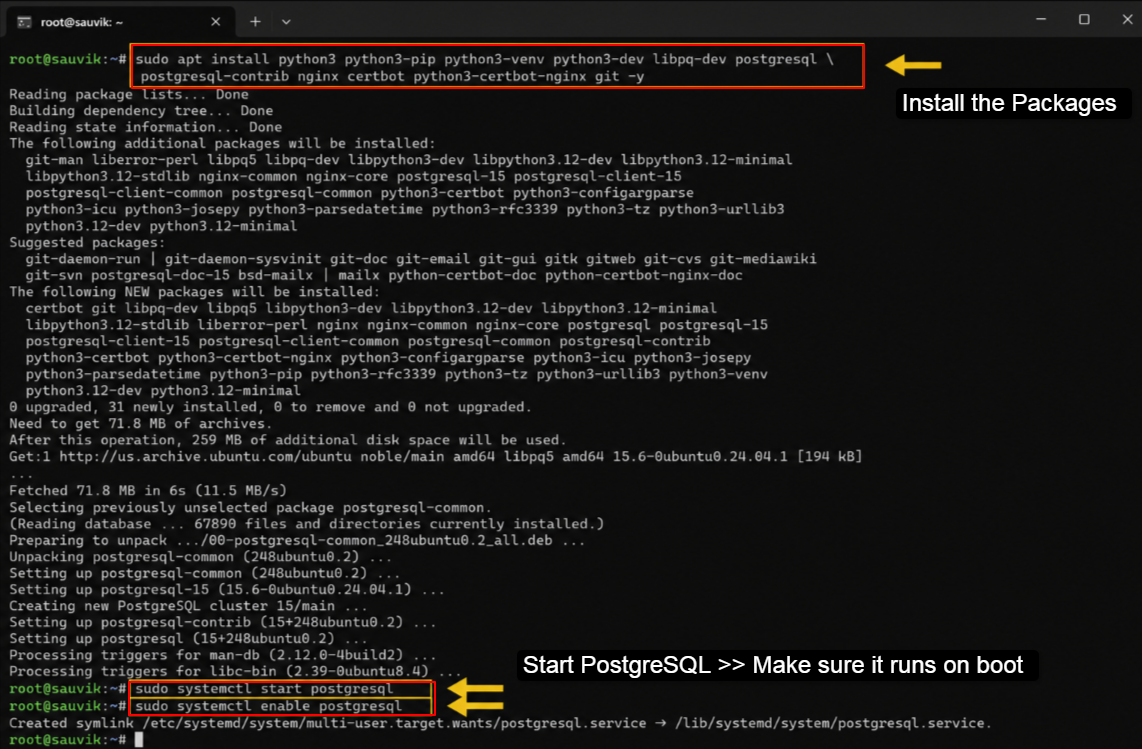Click '0 upgraded, 31 newly installed' line

point(270,407)
